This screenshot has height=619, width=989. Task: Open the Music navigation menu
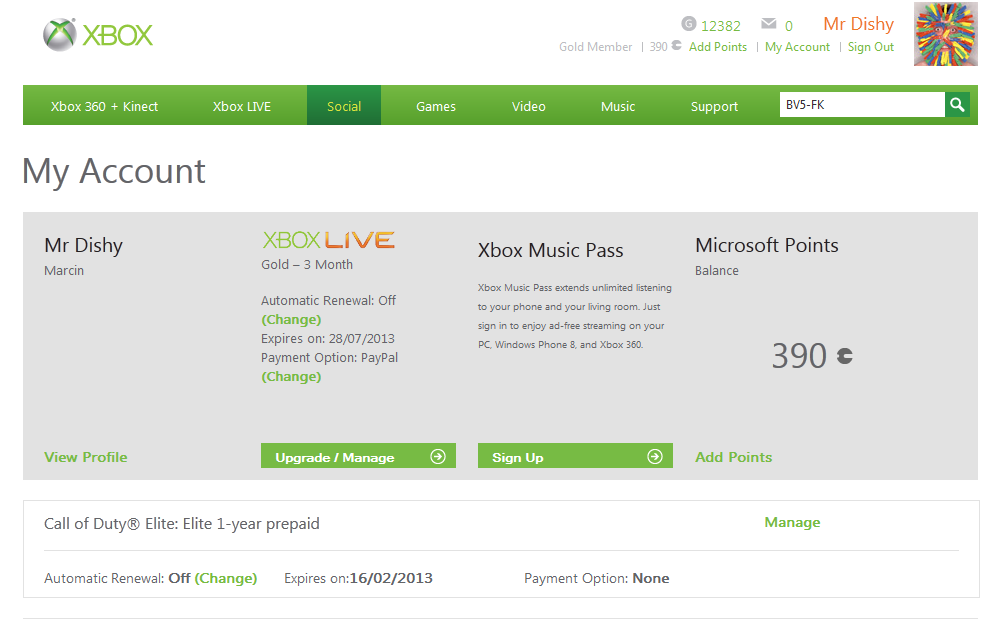tap(617, 106)
